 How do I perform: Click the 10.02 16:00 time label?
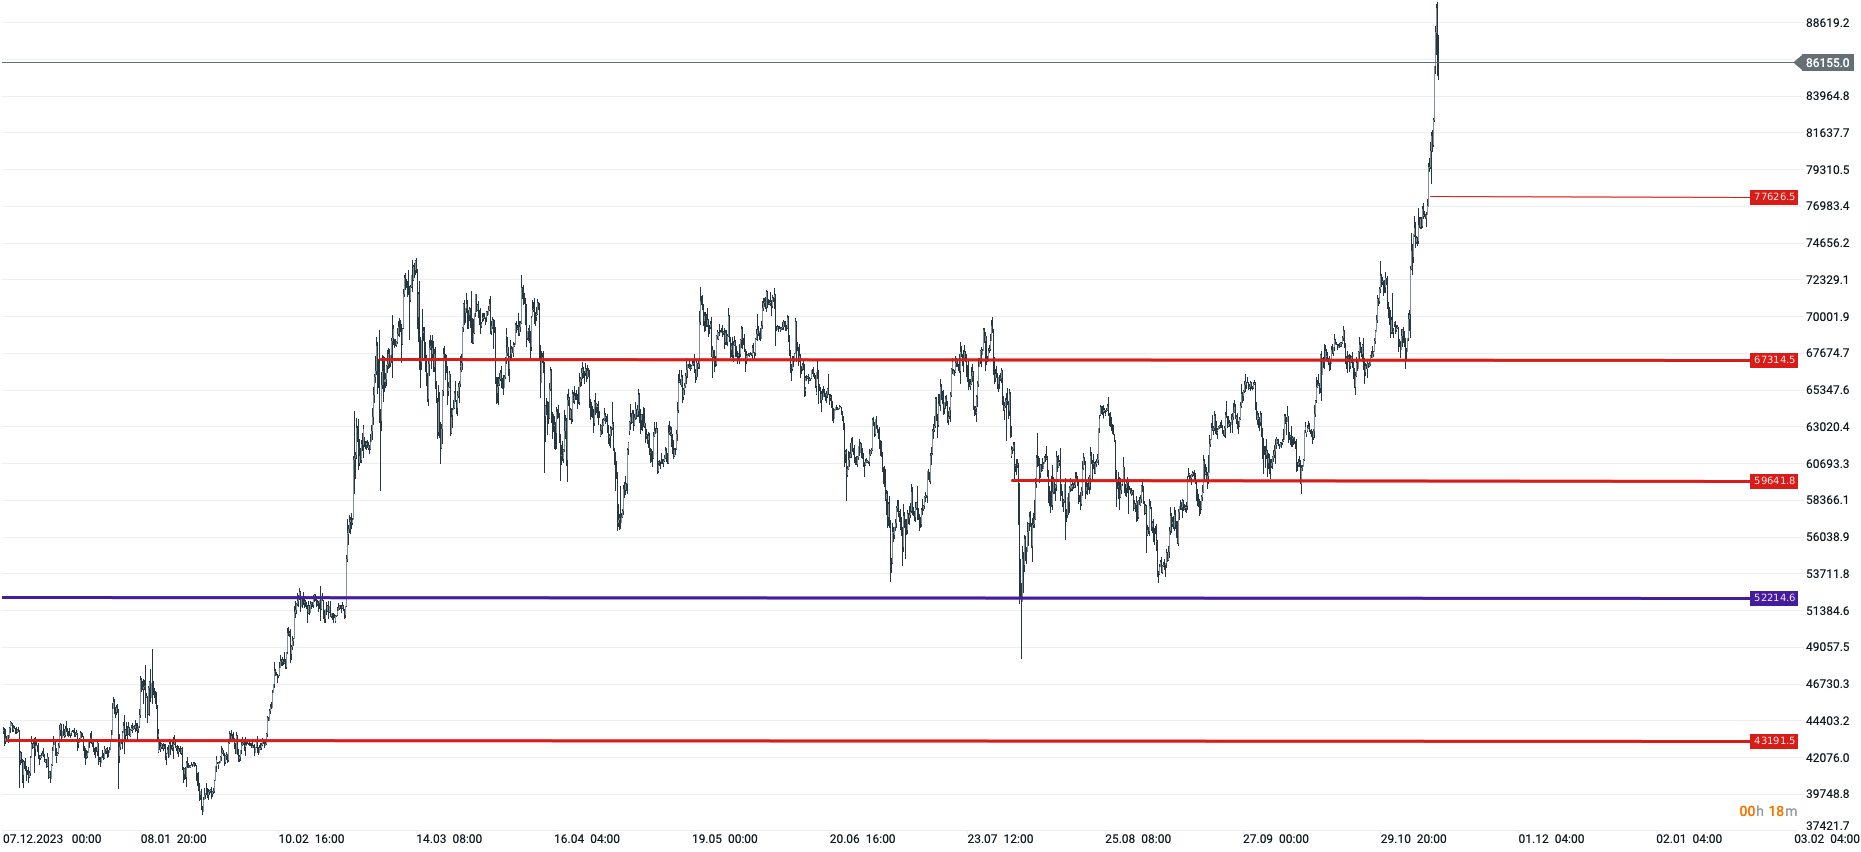click(x=311, y=839)
